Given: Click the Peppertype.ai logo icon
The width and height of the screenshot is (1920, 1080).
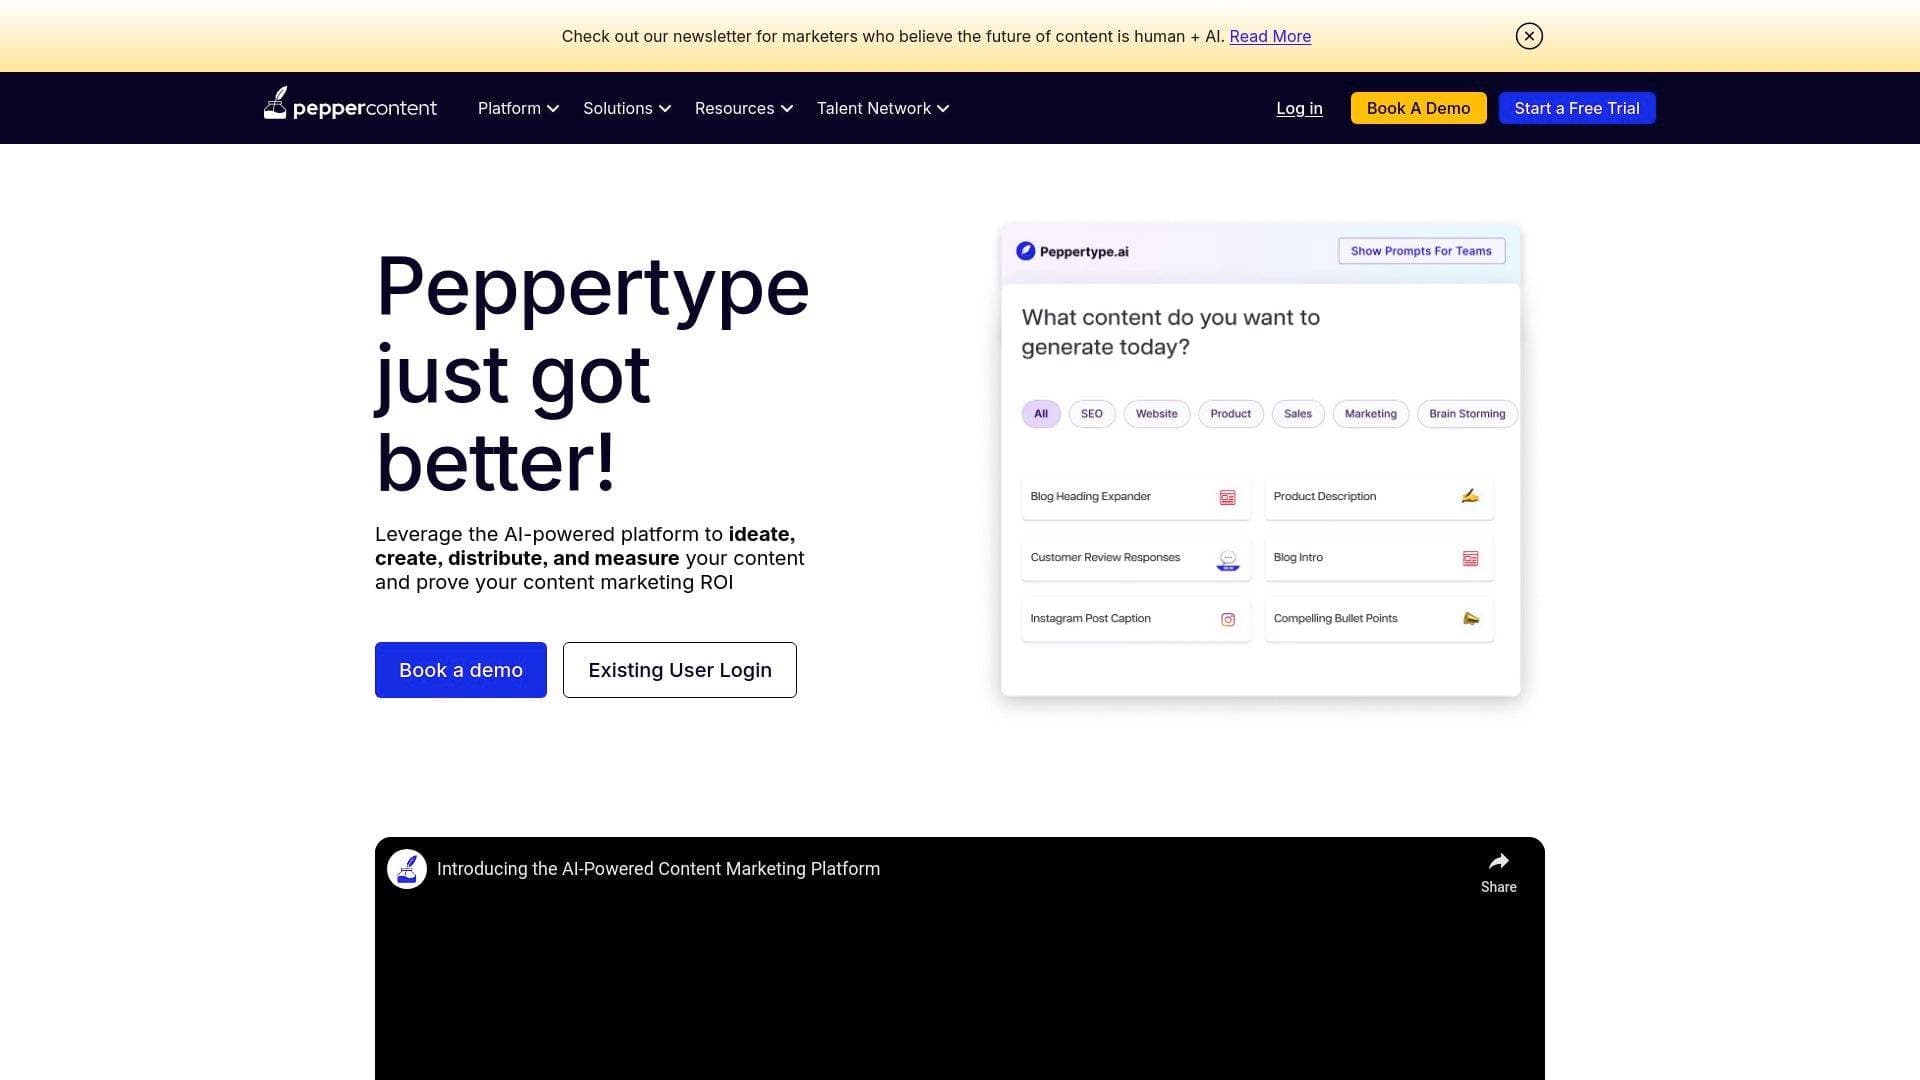Looking at the screenshot, I should coord(1025,251).
